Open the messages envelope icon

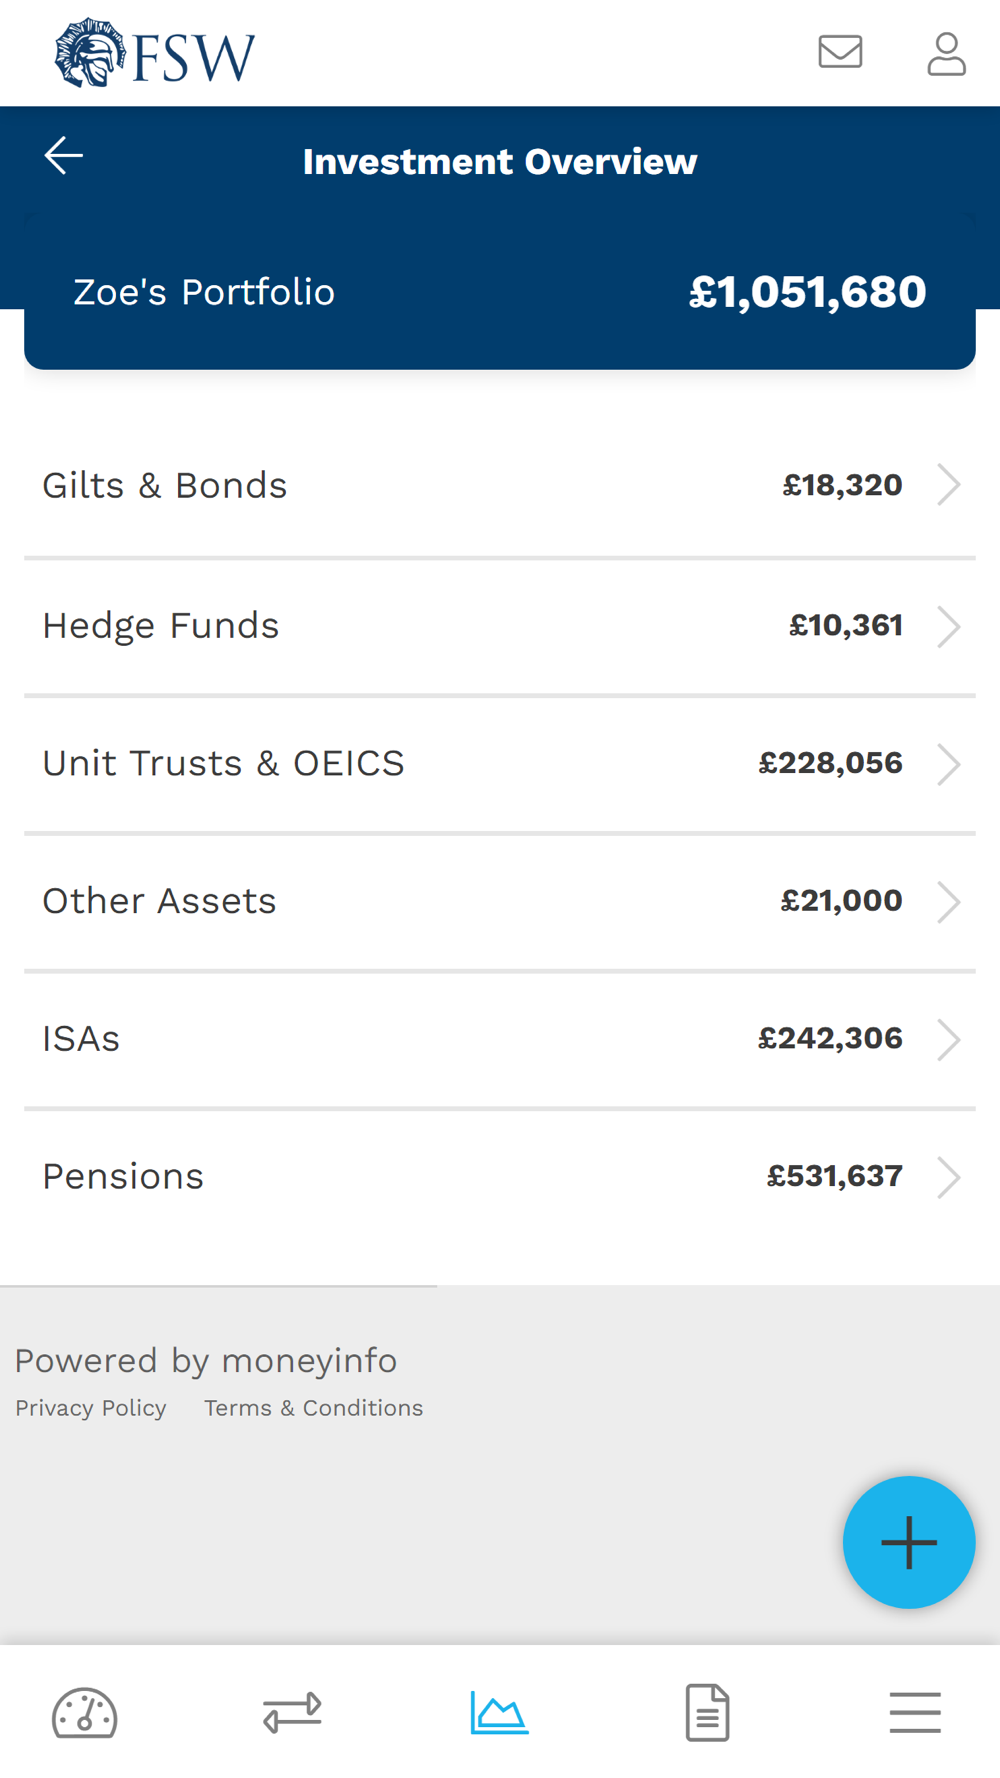pyautogui.click(x=840, y=52)
